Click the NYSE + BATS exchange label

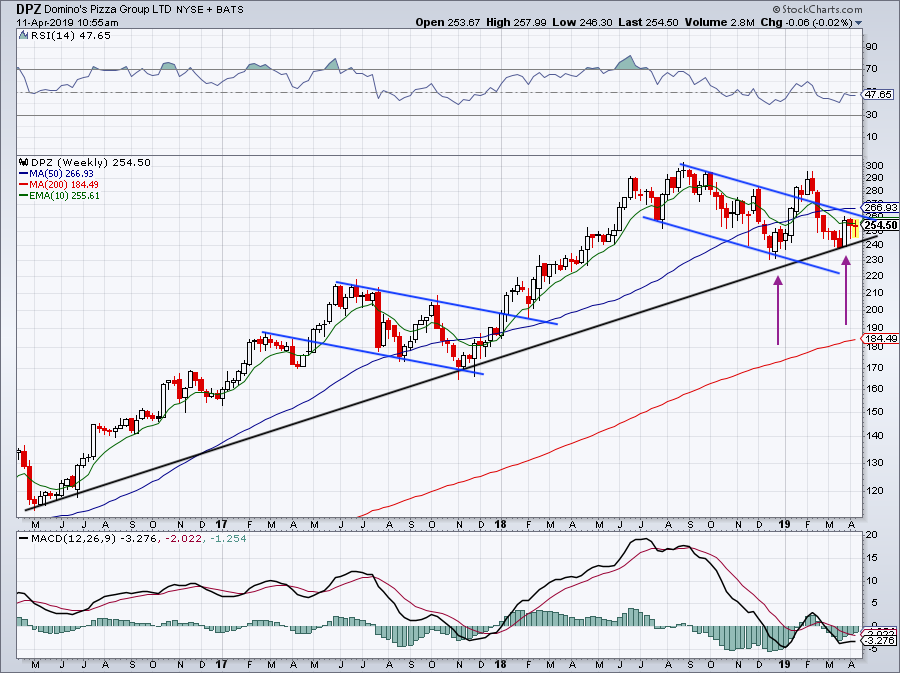tap(210, 10)
